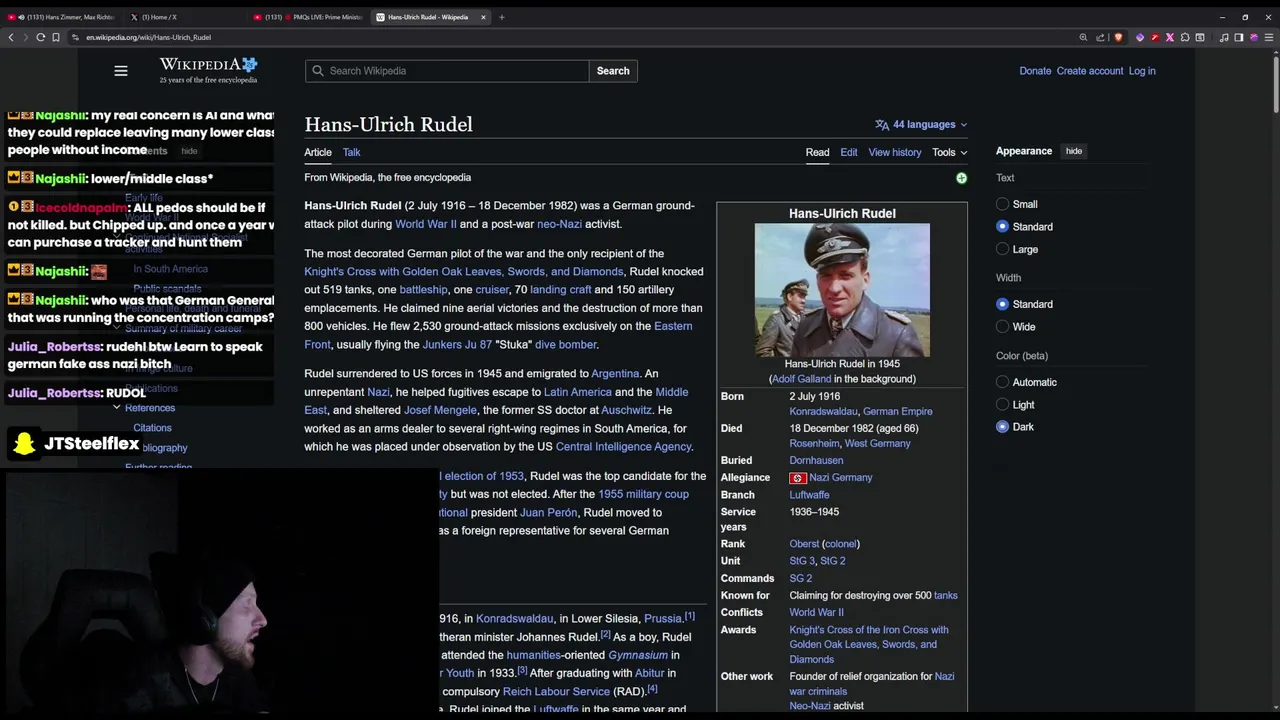Click the red extension icon in toolbar
The width and height of the screenshot is (1280, 720).
(1155, 37)
